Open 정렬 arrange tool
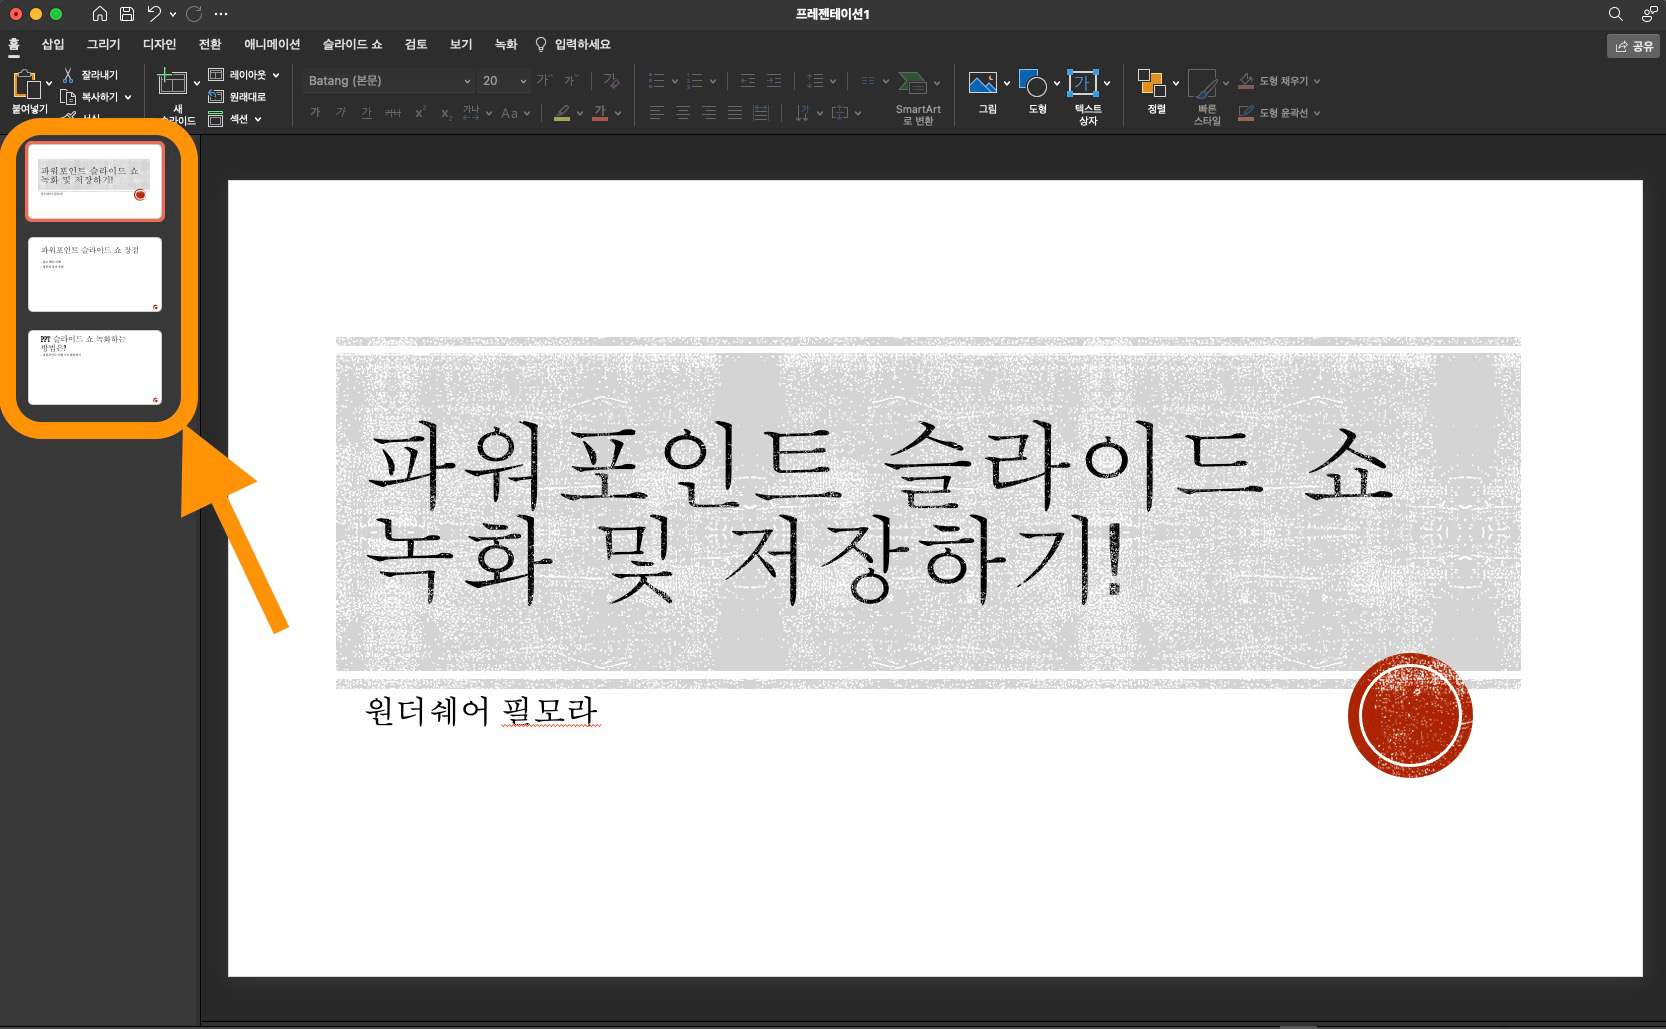 click(x=1152, y=83)
